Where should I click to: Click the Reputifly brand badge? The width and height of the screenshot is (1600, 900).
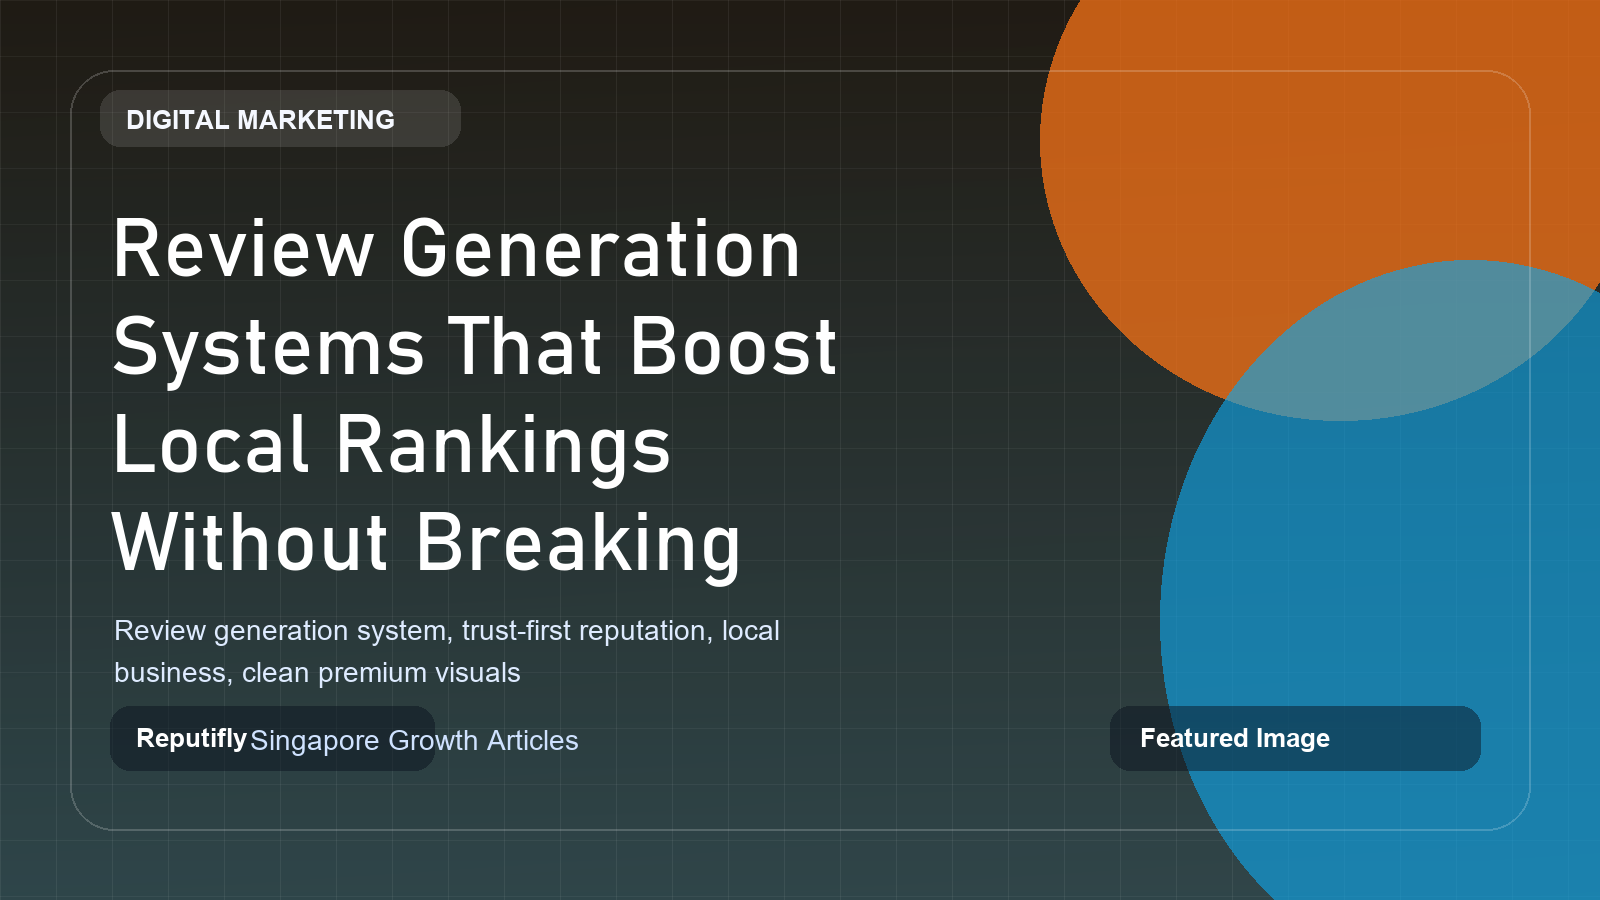pos(272,738)
